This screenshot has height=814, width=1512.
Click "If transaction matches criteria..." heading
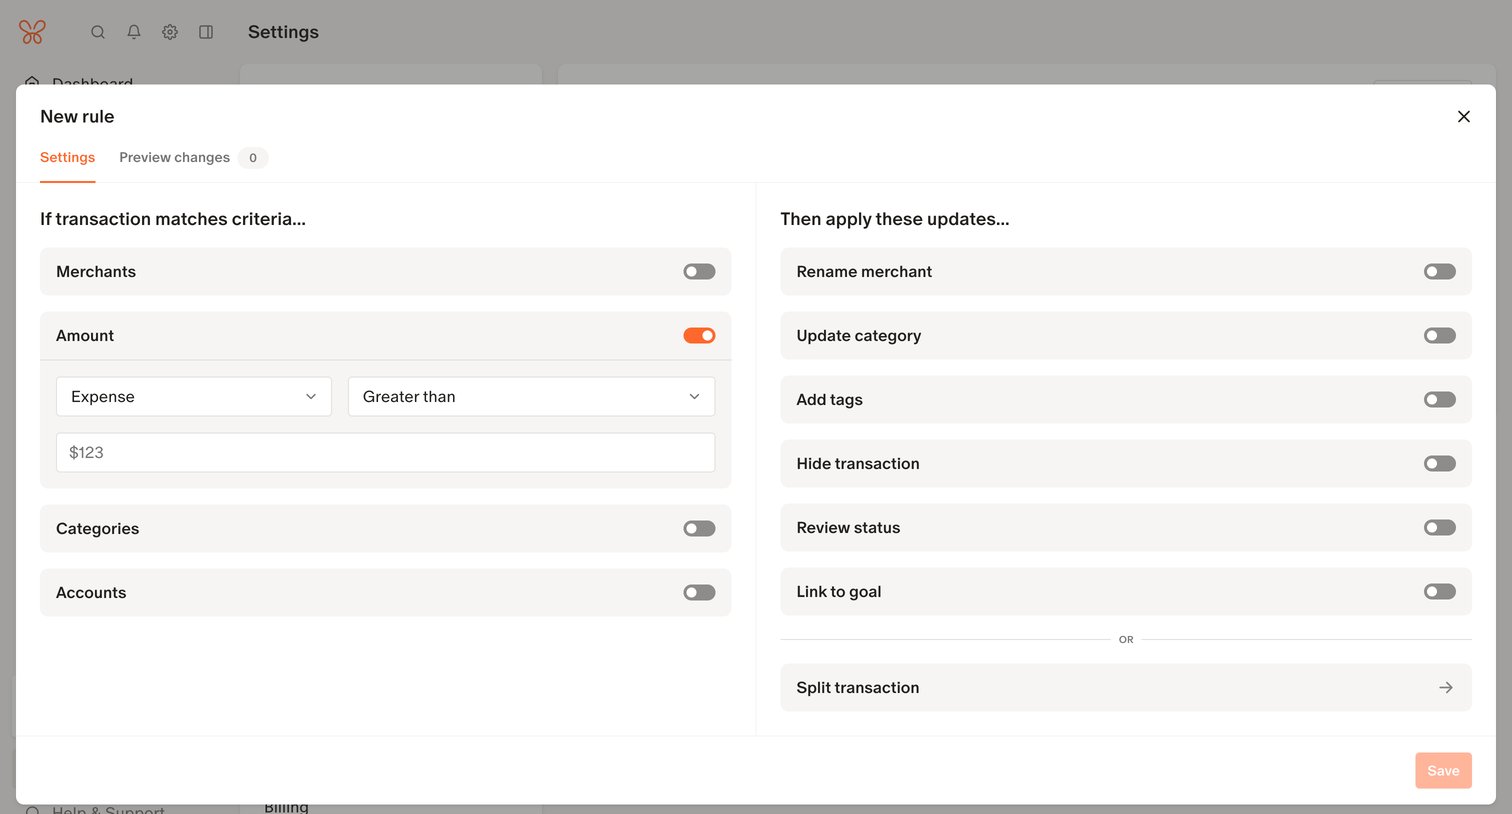click(x=173, y=219)
